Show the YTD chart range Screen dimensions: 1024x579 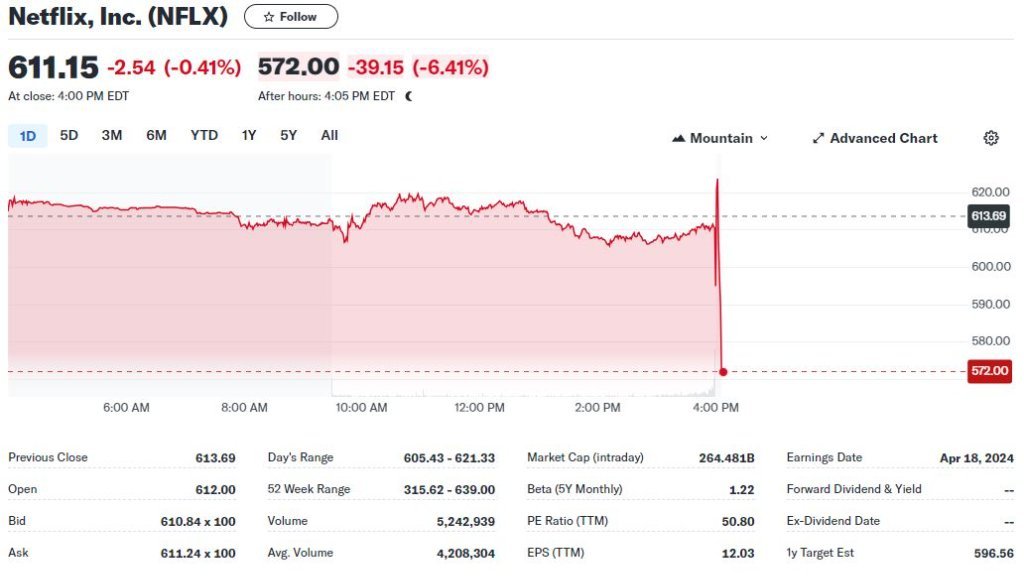[204, 135]
